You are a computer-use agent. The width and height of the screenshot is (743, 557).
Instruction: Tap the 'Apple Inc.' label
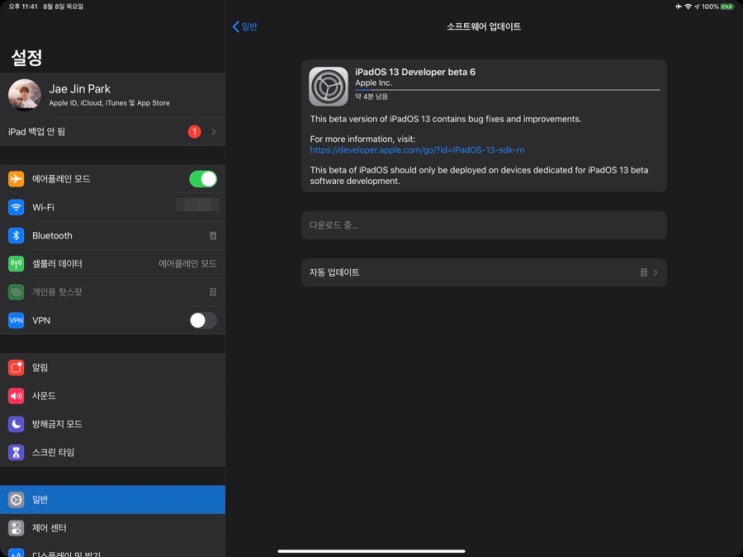tap(373, 83)
